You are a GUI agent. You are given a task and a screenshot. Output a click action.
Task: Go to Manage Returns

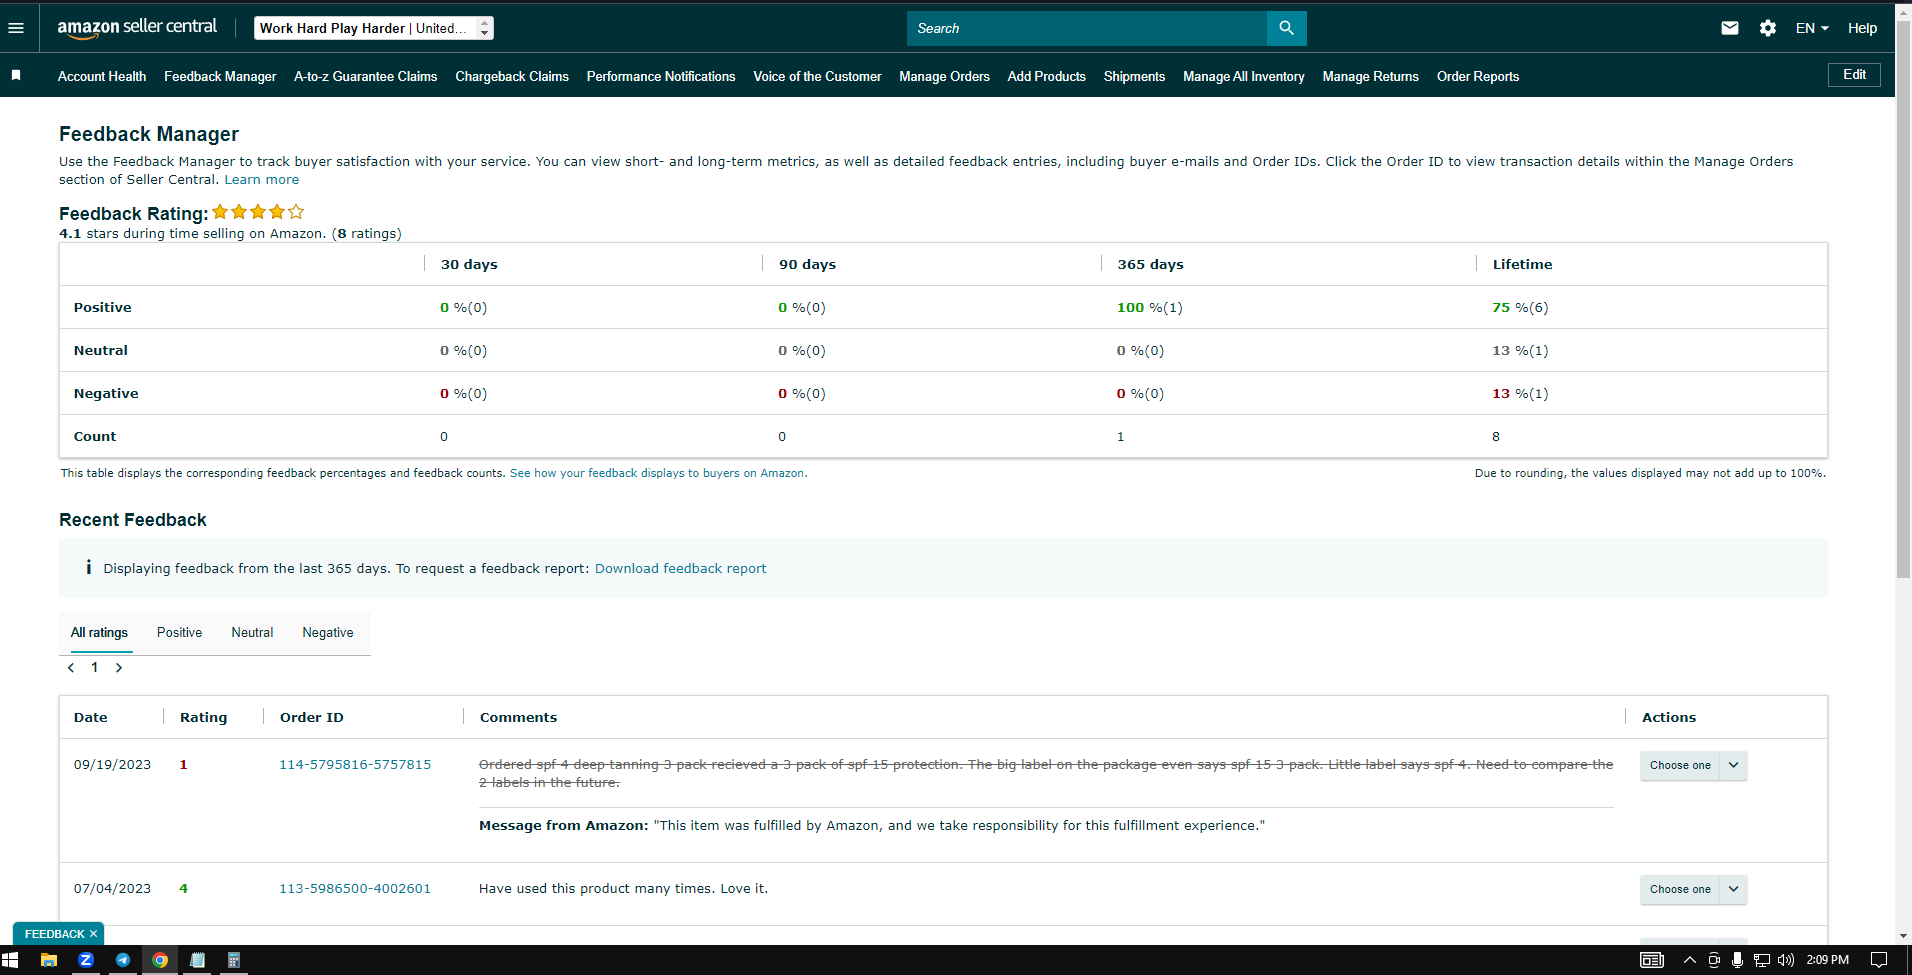pos(1370,76)
